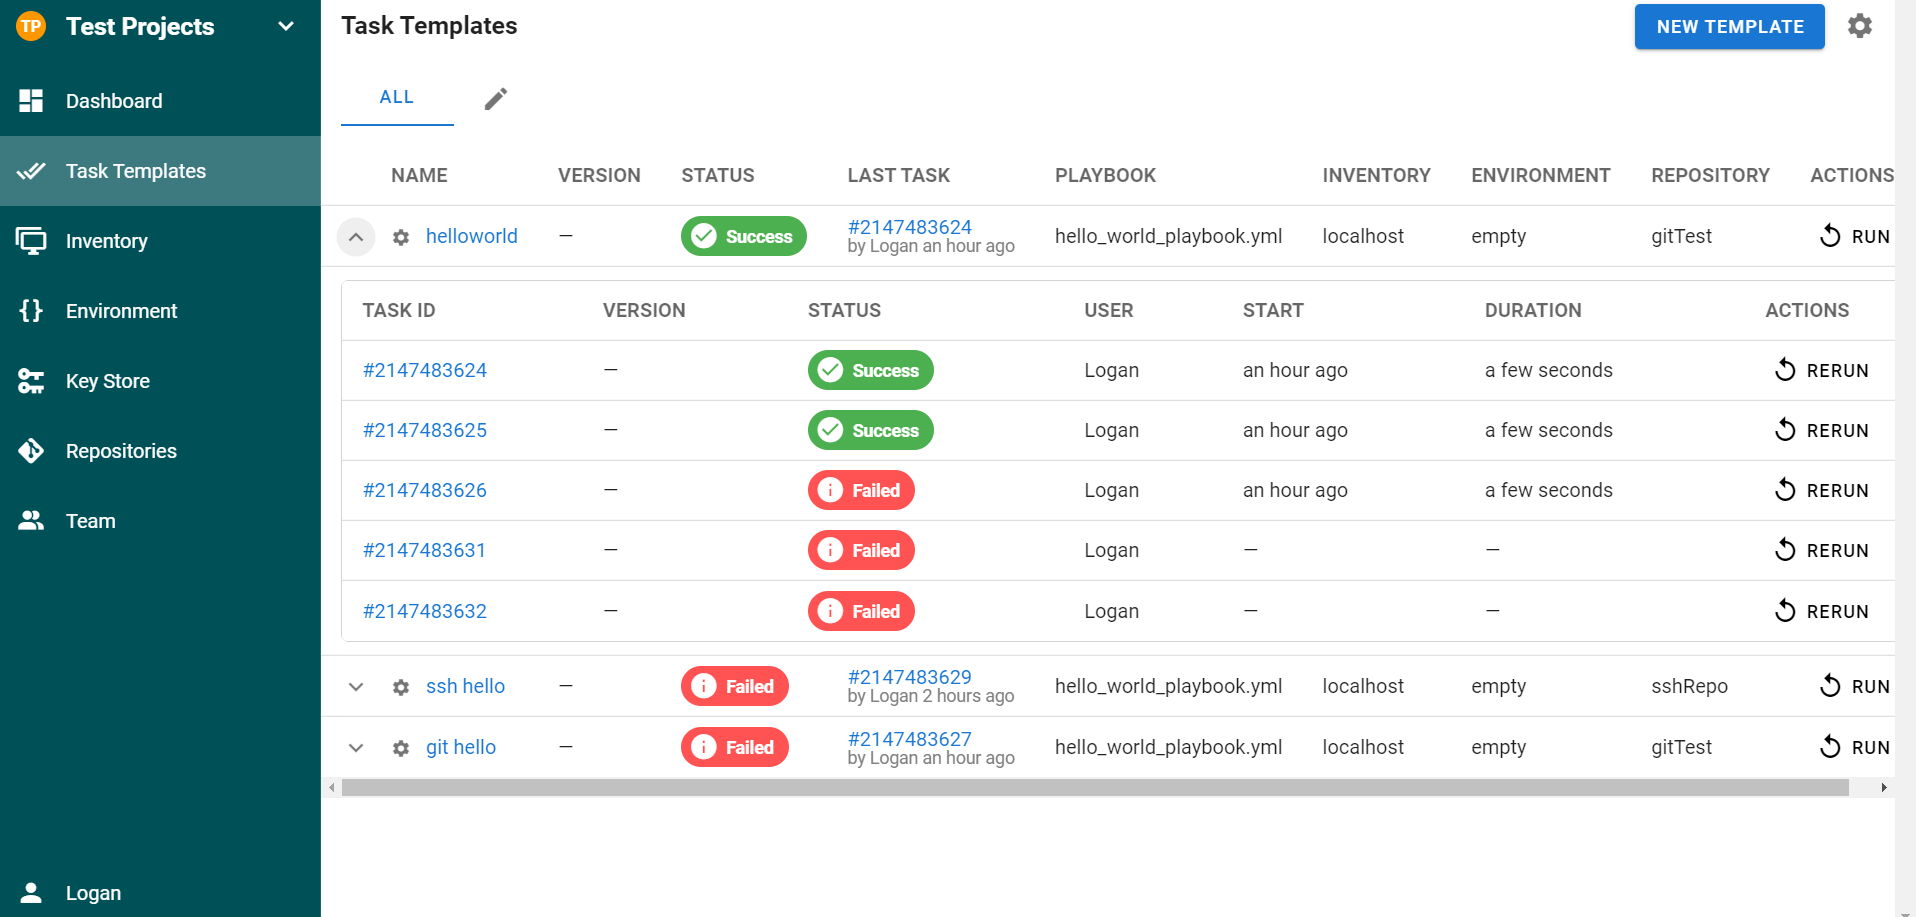
Task: Expand the ssh hello template row
Action: [x=355, y=687]
